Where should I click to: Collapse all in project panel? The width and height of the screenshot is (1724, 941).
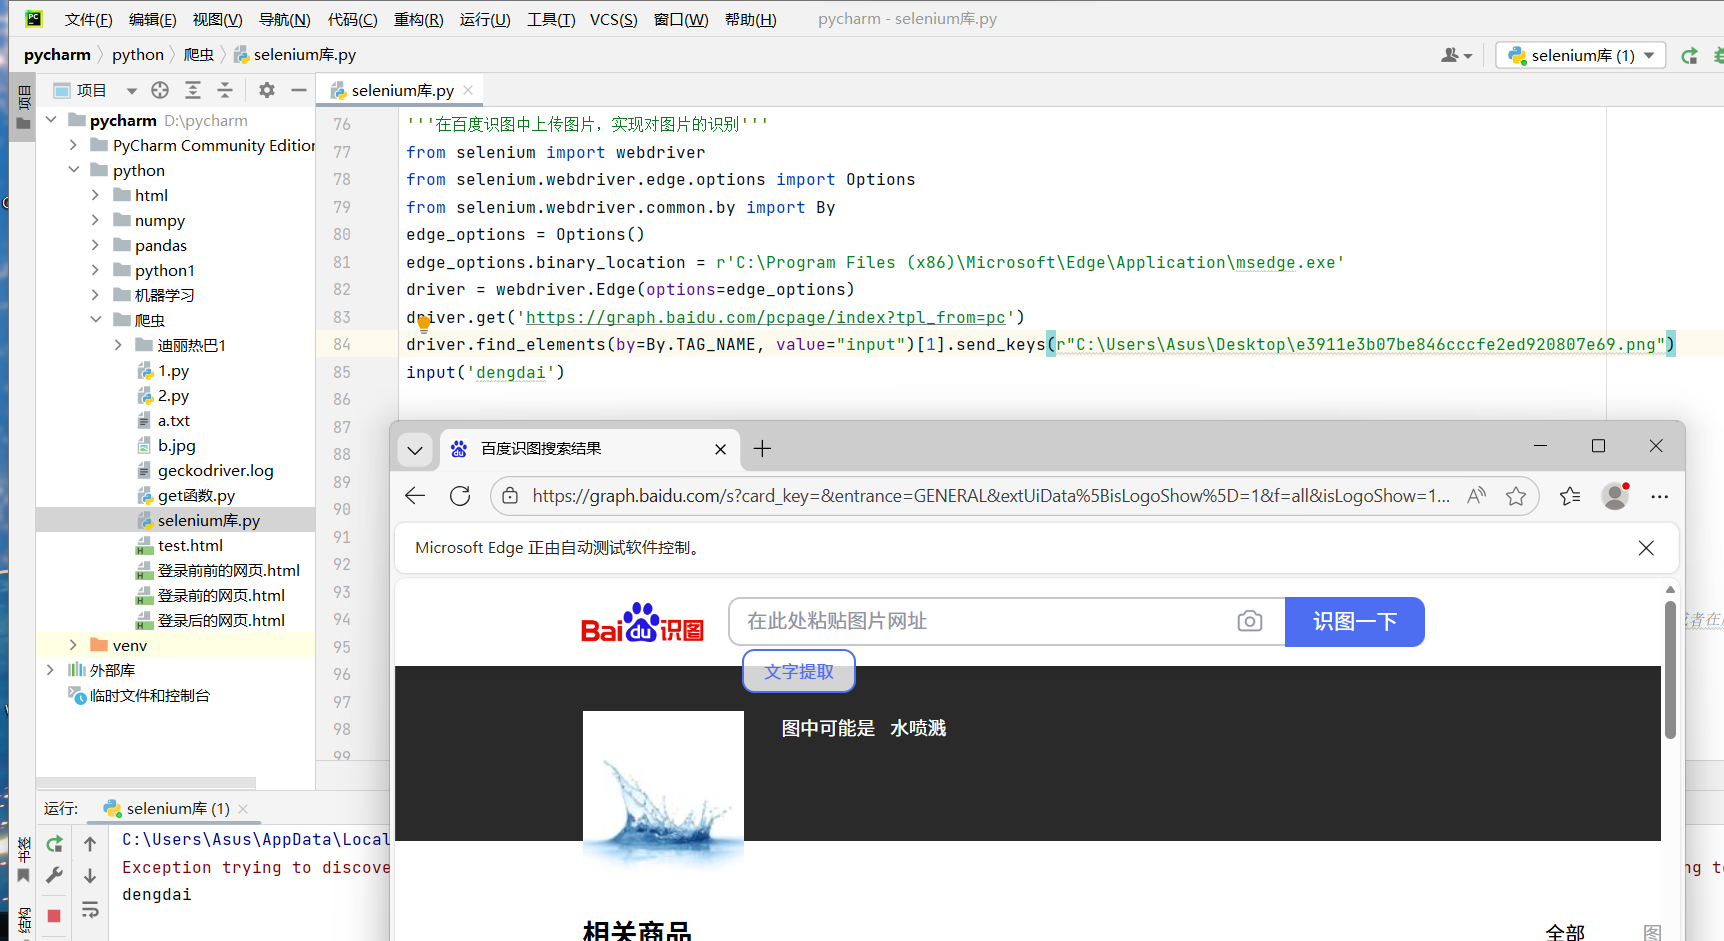[x=225, y=90]
